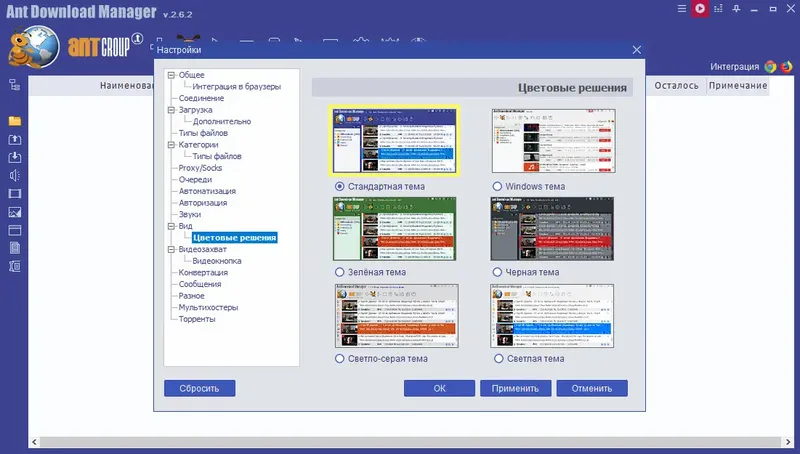The image size is (800, 454).
Task: Open Видеокнопка settings page
Action: pos(217,261)
